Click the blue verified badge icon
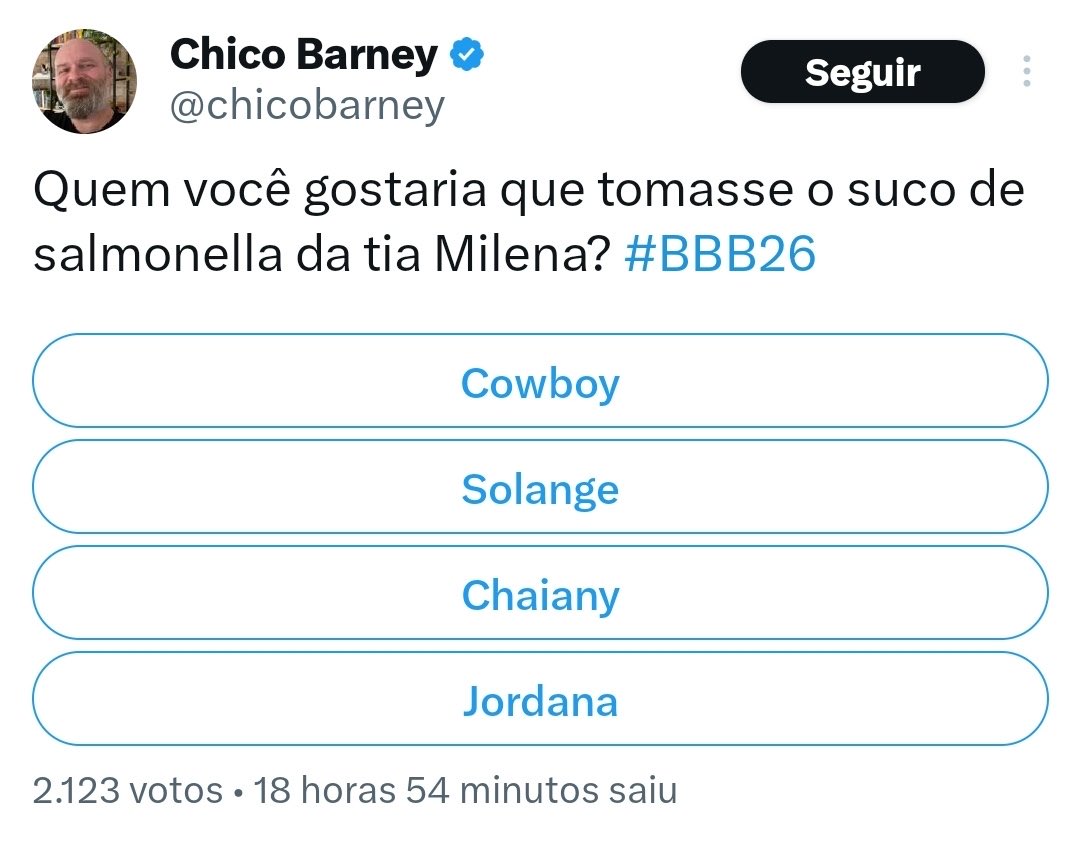This screenshot has width=1074, height=852. pyautogui.click(x=467, y=54)
